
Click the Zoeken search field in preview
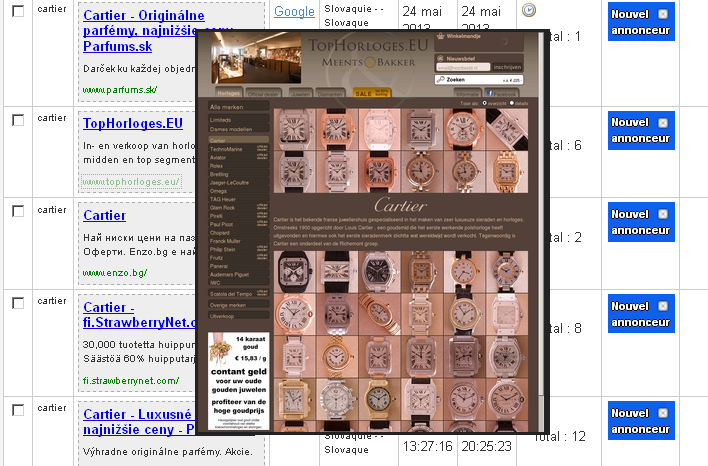click(479, 79)
